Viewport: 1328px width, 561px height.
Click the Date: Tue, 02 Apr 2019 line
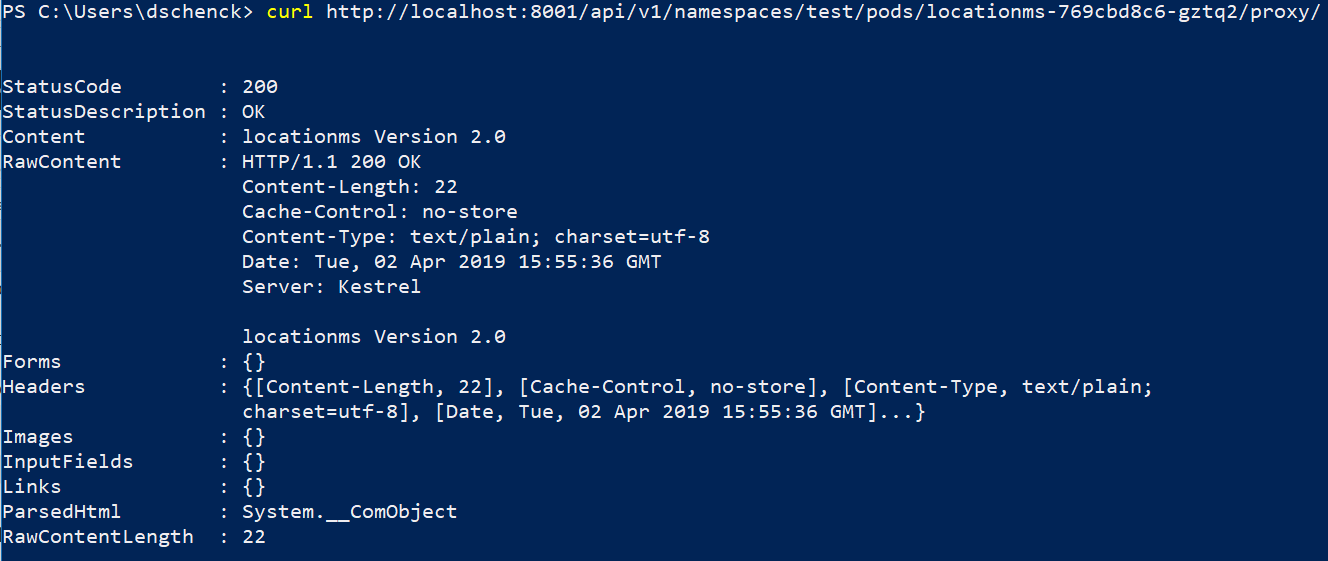451,262
